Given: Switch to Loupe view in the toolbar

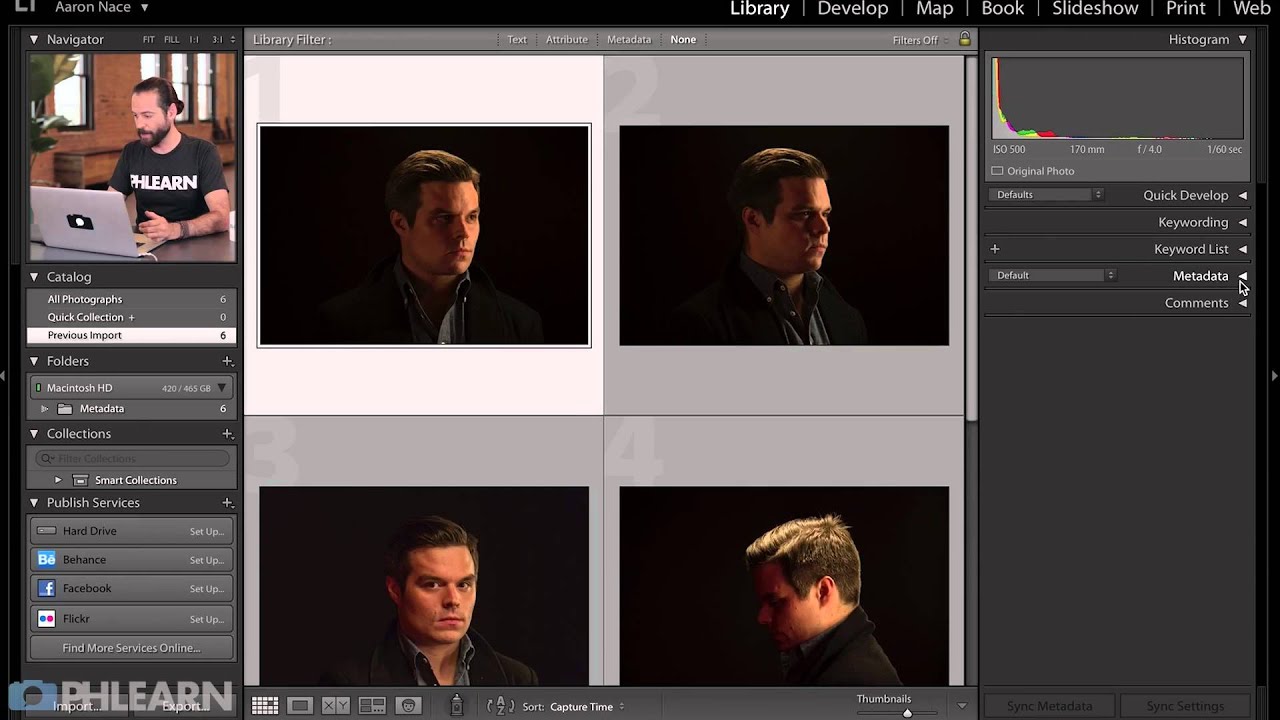Looking at the screenshot, I should pos(300,706).
